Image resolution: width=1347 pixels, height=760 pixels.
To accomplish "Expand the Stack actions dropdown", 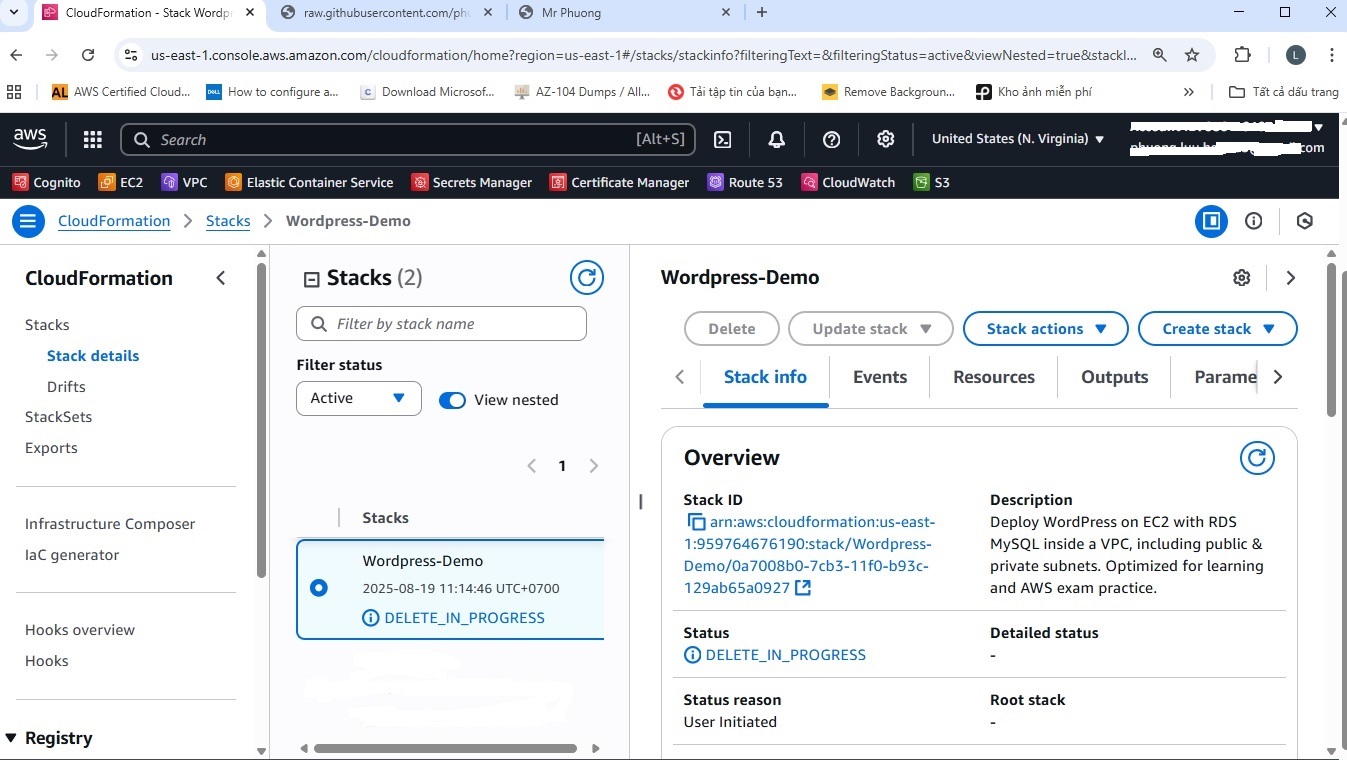I will coord(1045,329).
